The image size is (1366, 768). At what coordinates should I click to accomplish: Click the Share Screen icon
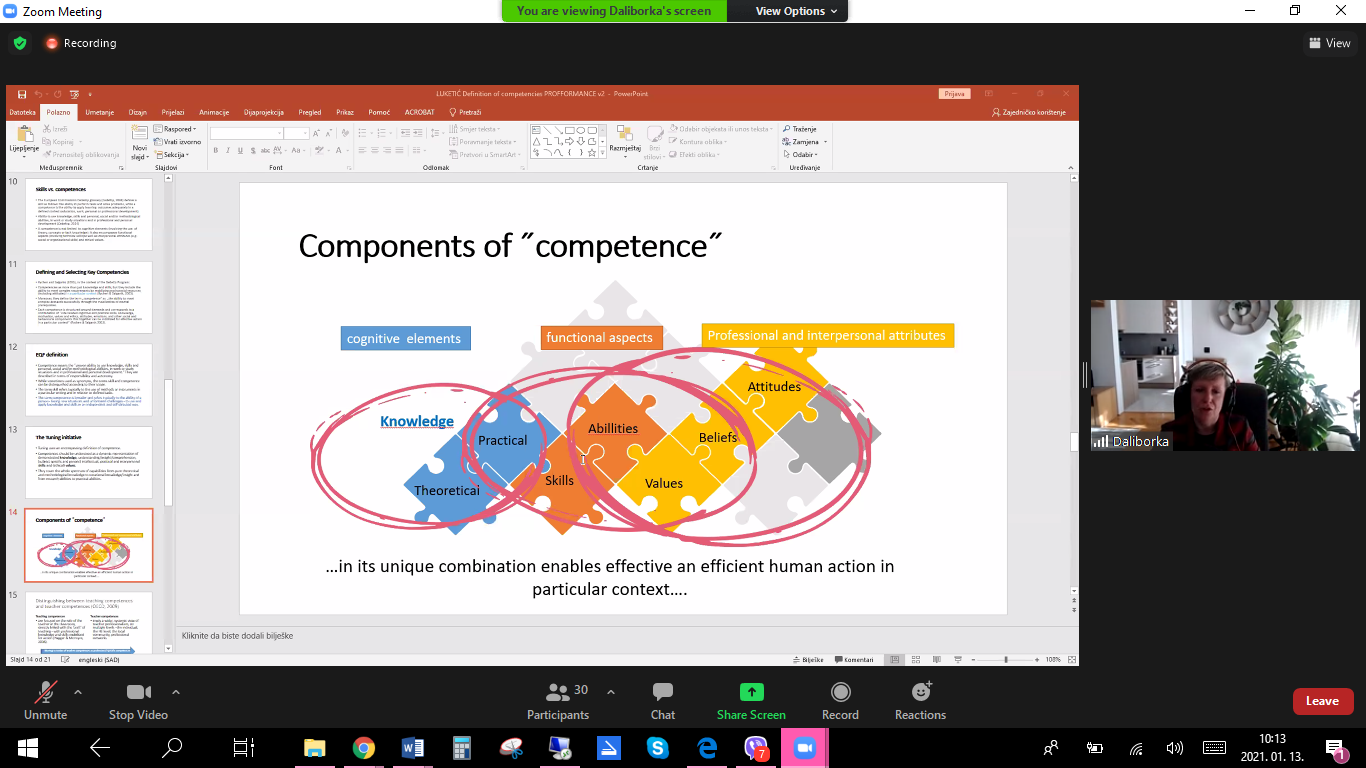[x=751, y=692]
